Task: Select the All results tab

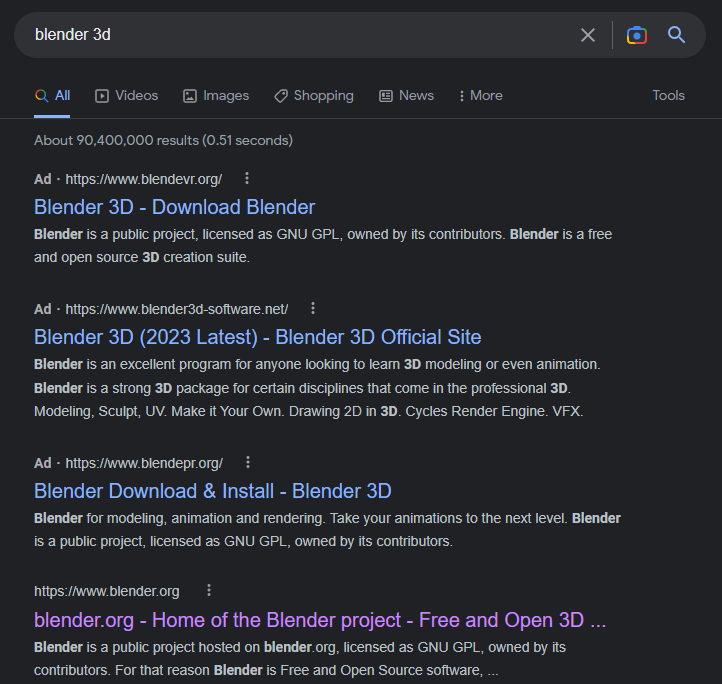Action: coord(52,96)
